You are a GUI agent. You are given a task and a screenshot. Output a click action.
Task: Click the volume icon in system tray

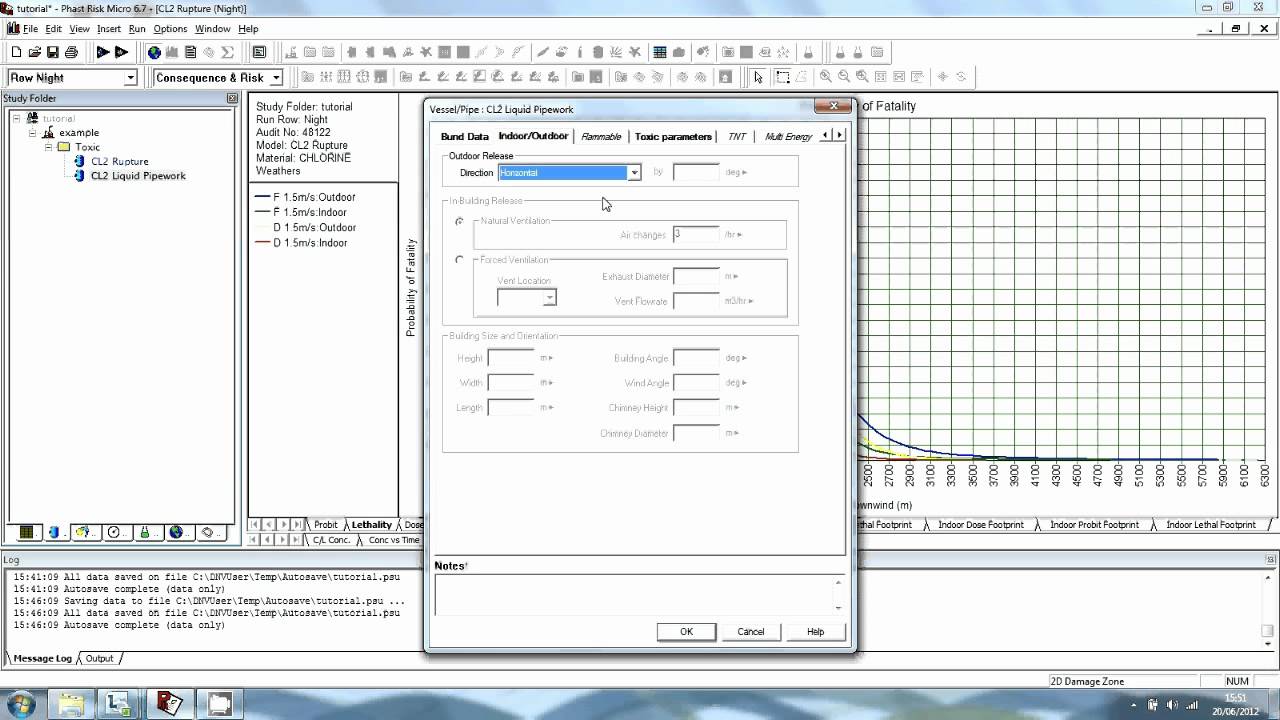coord(1171,704)
